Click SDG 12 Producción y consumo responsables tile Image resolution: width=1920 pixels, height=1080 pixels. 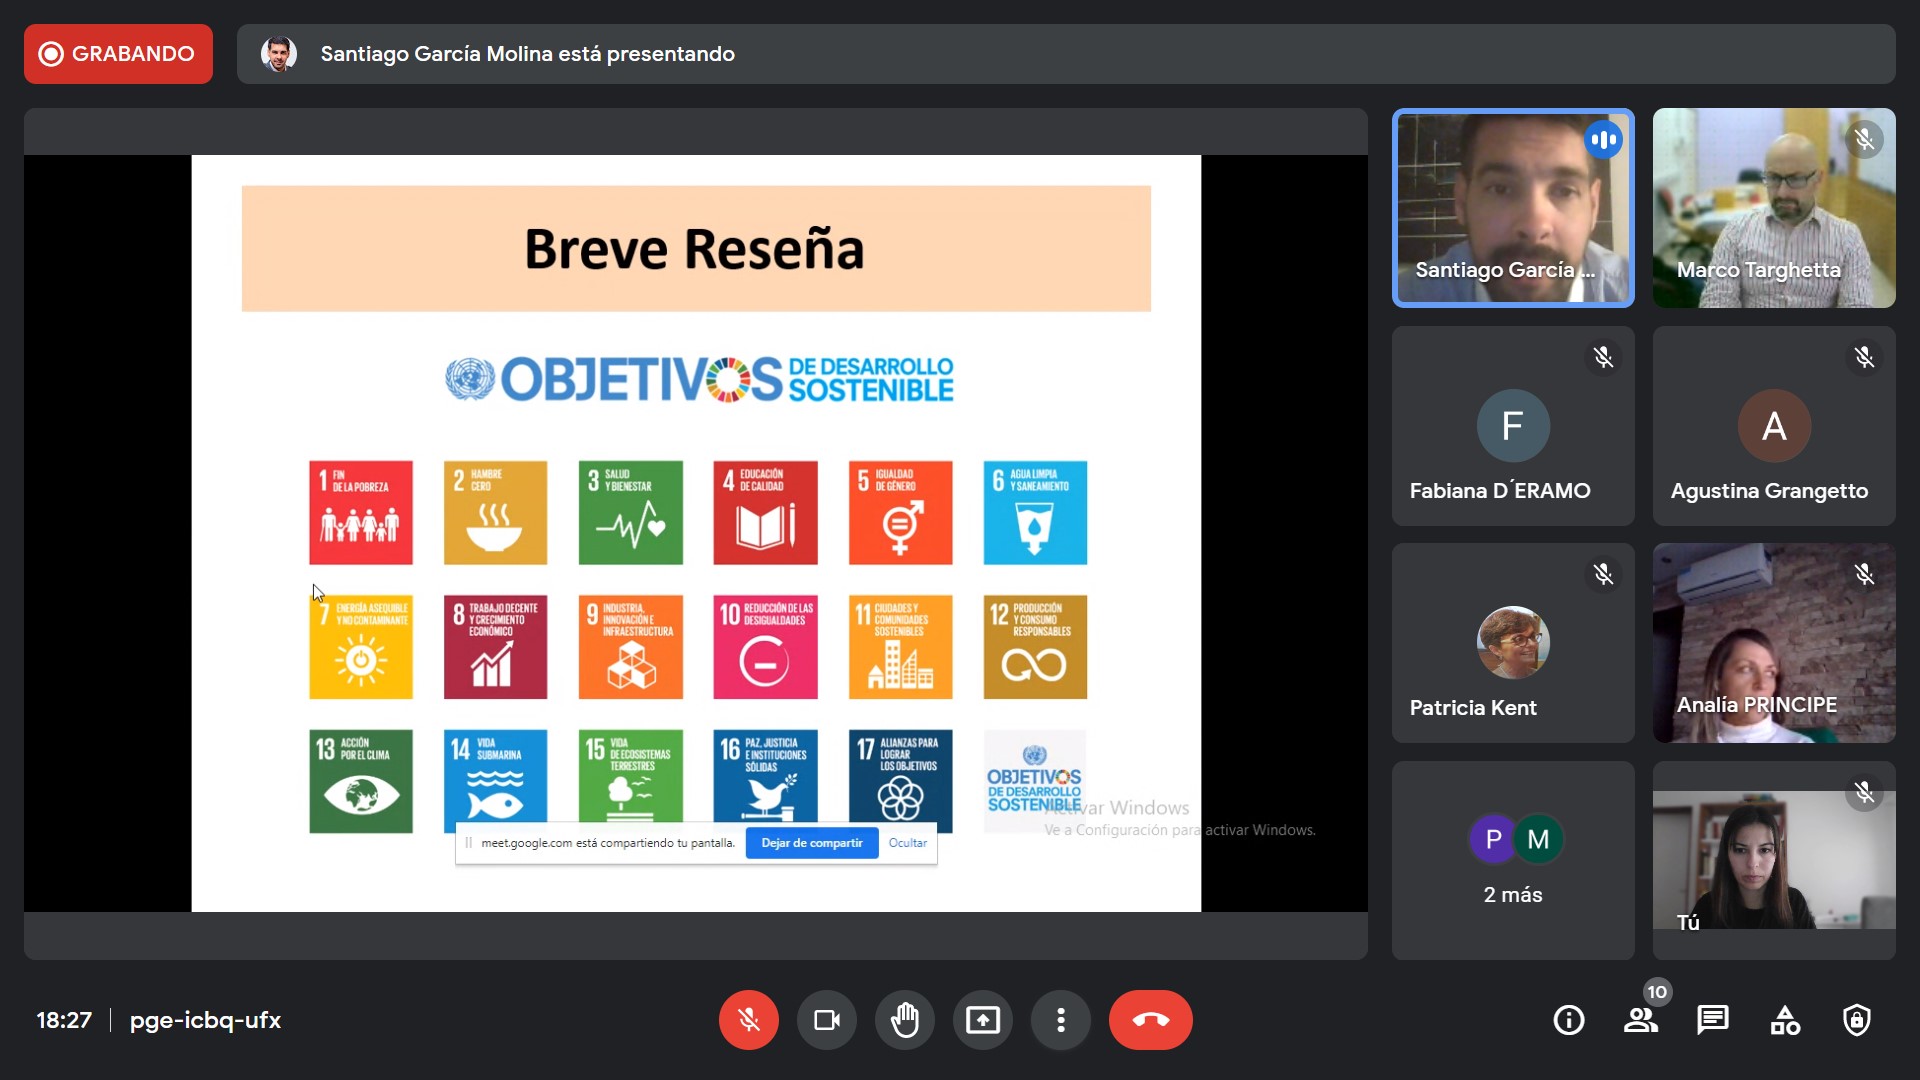coord(1036,647)
